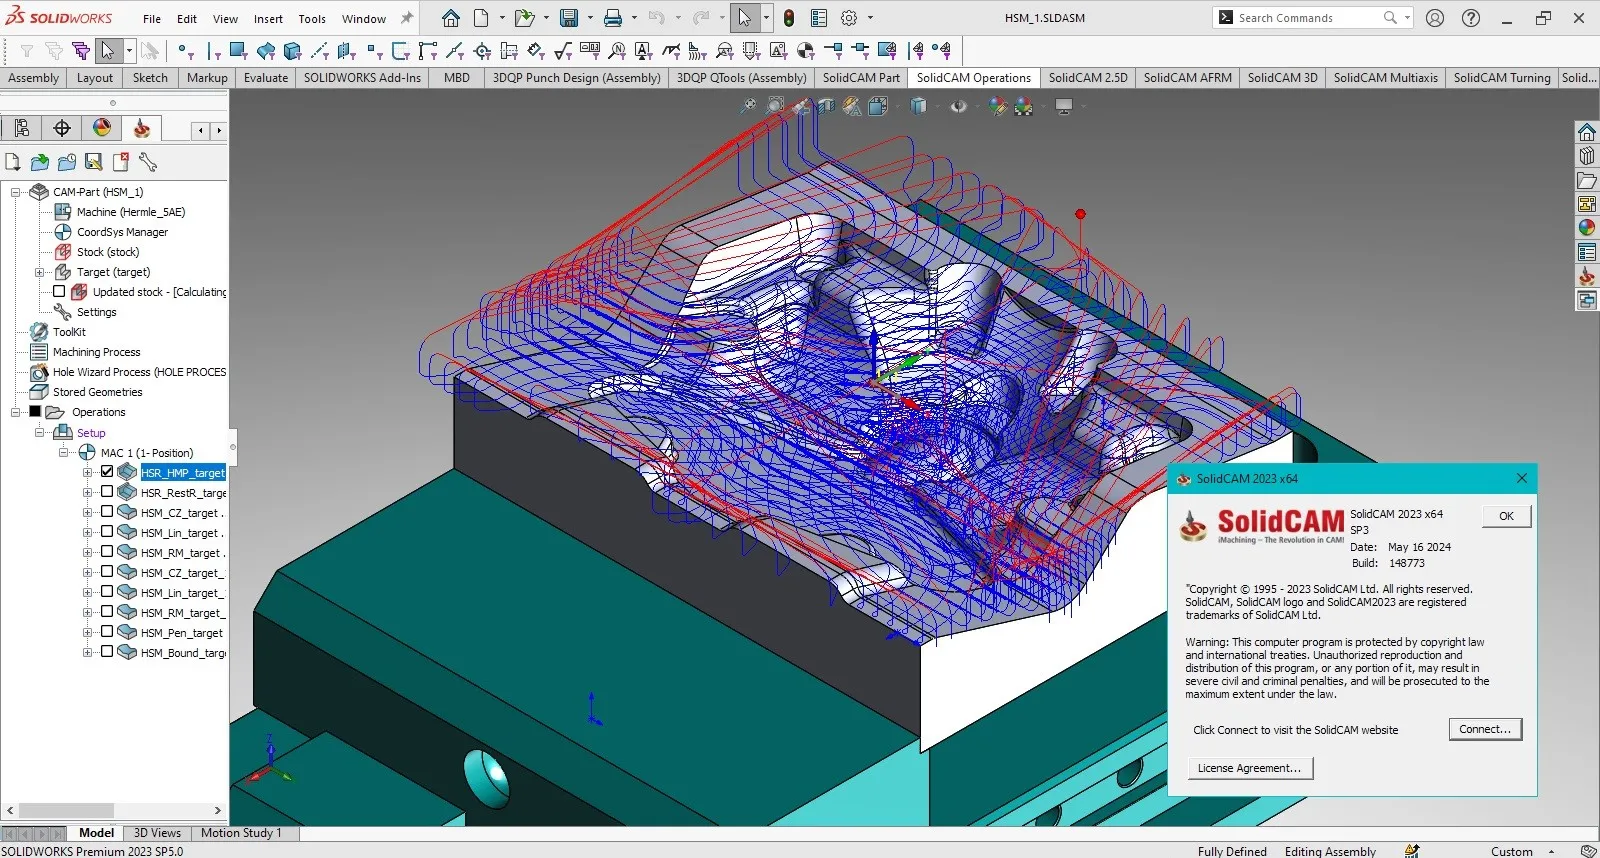Switch to the SolidCAM 2.5D tab
The width and height of the screenshot is (1600, 858).
pyautogui.click(x=1087, y=78)
